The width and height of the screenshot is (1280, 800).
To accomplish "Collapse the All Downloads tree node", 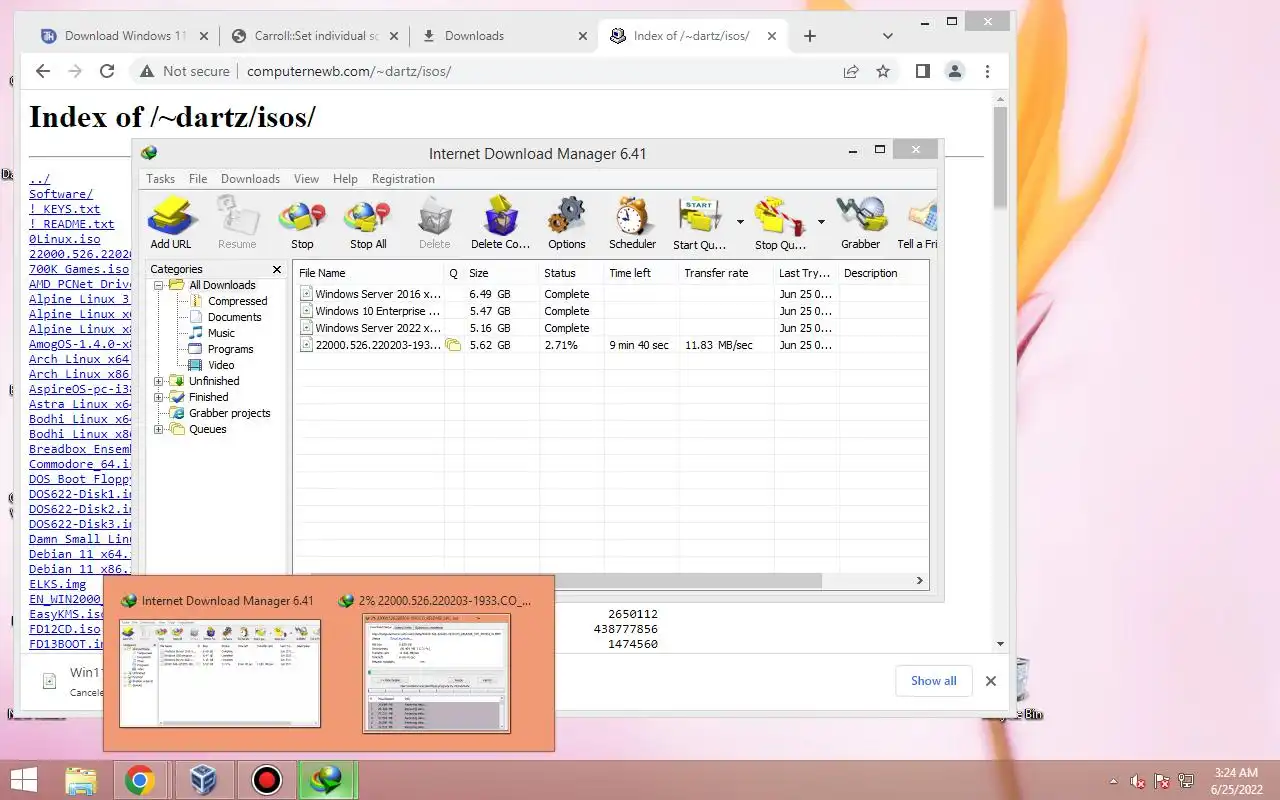I will [159, 285].
